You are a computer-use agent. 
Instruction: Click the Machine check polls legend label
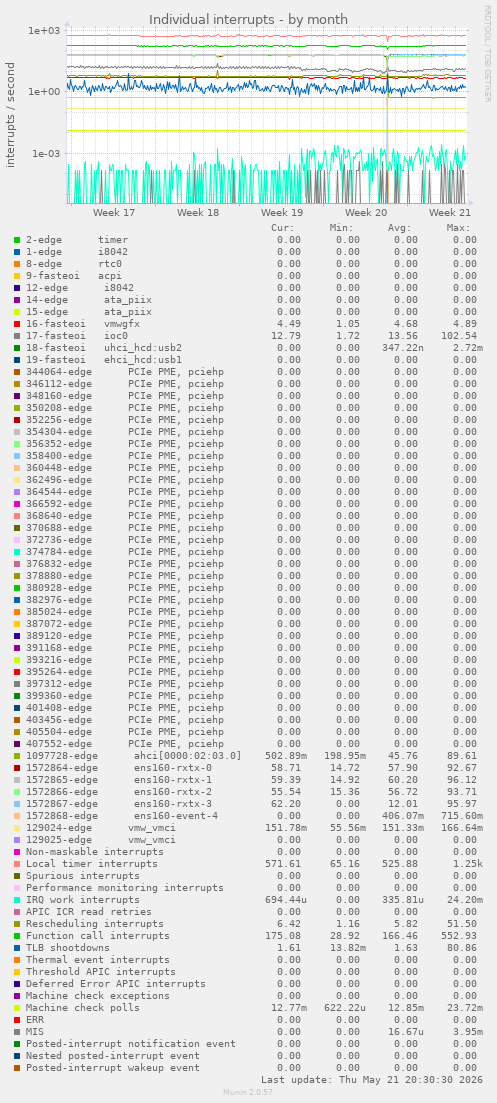pyautogui.click(x=83, y=1007)
